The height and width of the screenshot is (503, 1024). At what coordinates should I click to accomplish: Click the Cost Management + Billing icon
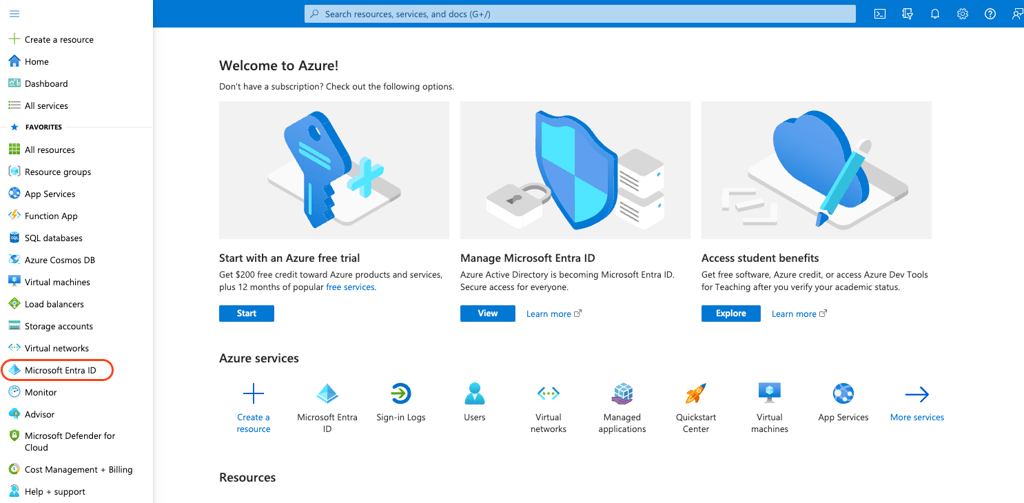[14, 469]
